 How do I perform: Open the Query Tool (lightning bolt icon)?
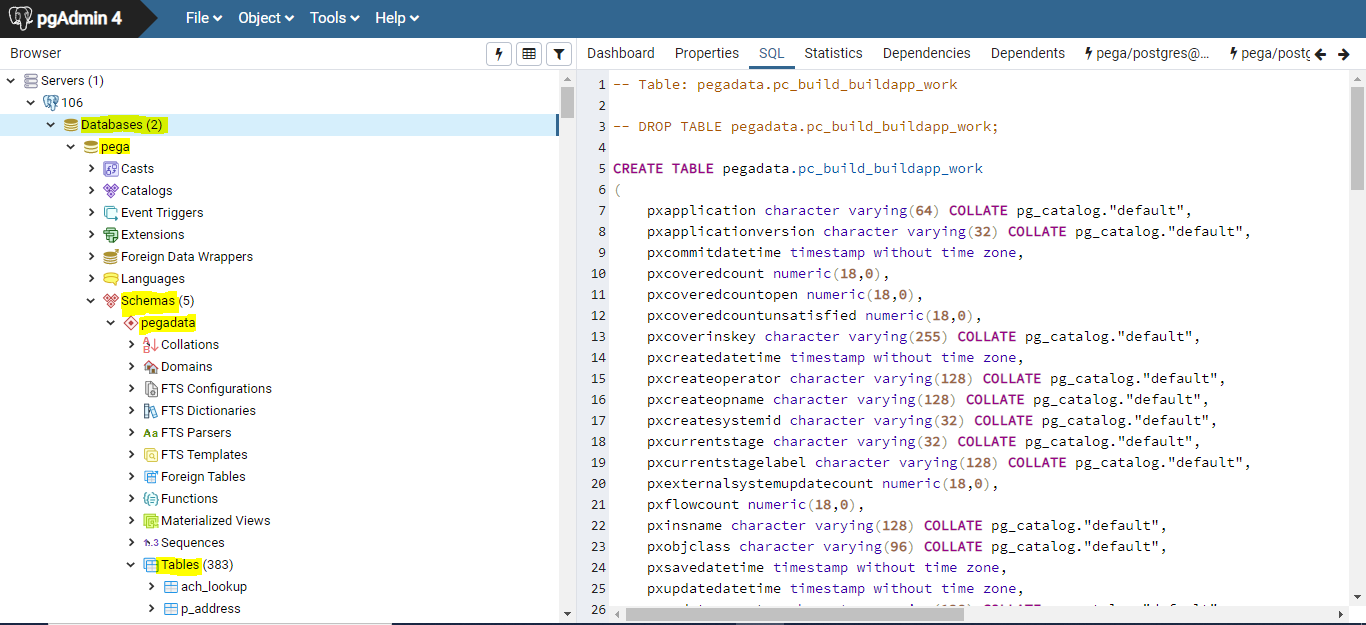(x=498, y=53)
